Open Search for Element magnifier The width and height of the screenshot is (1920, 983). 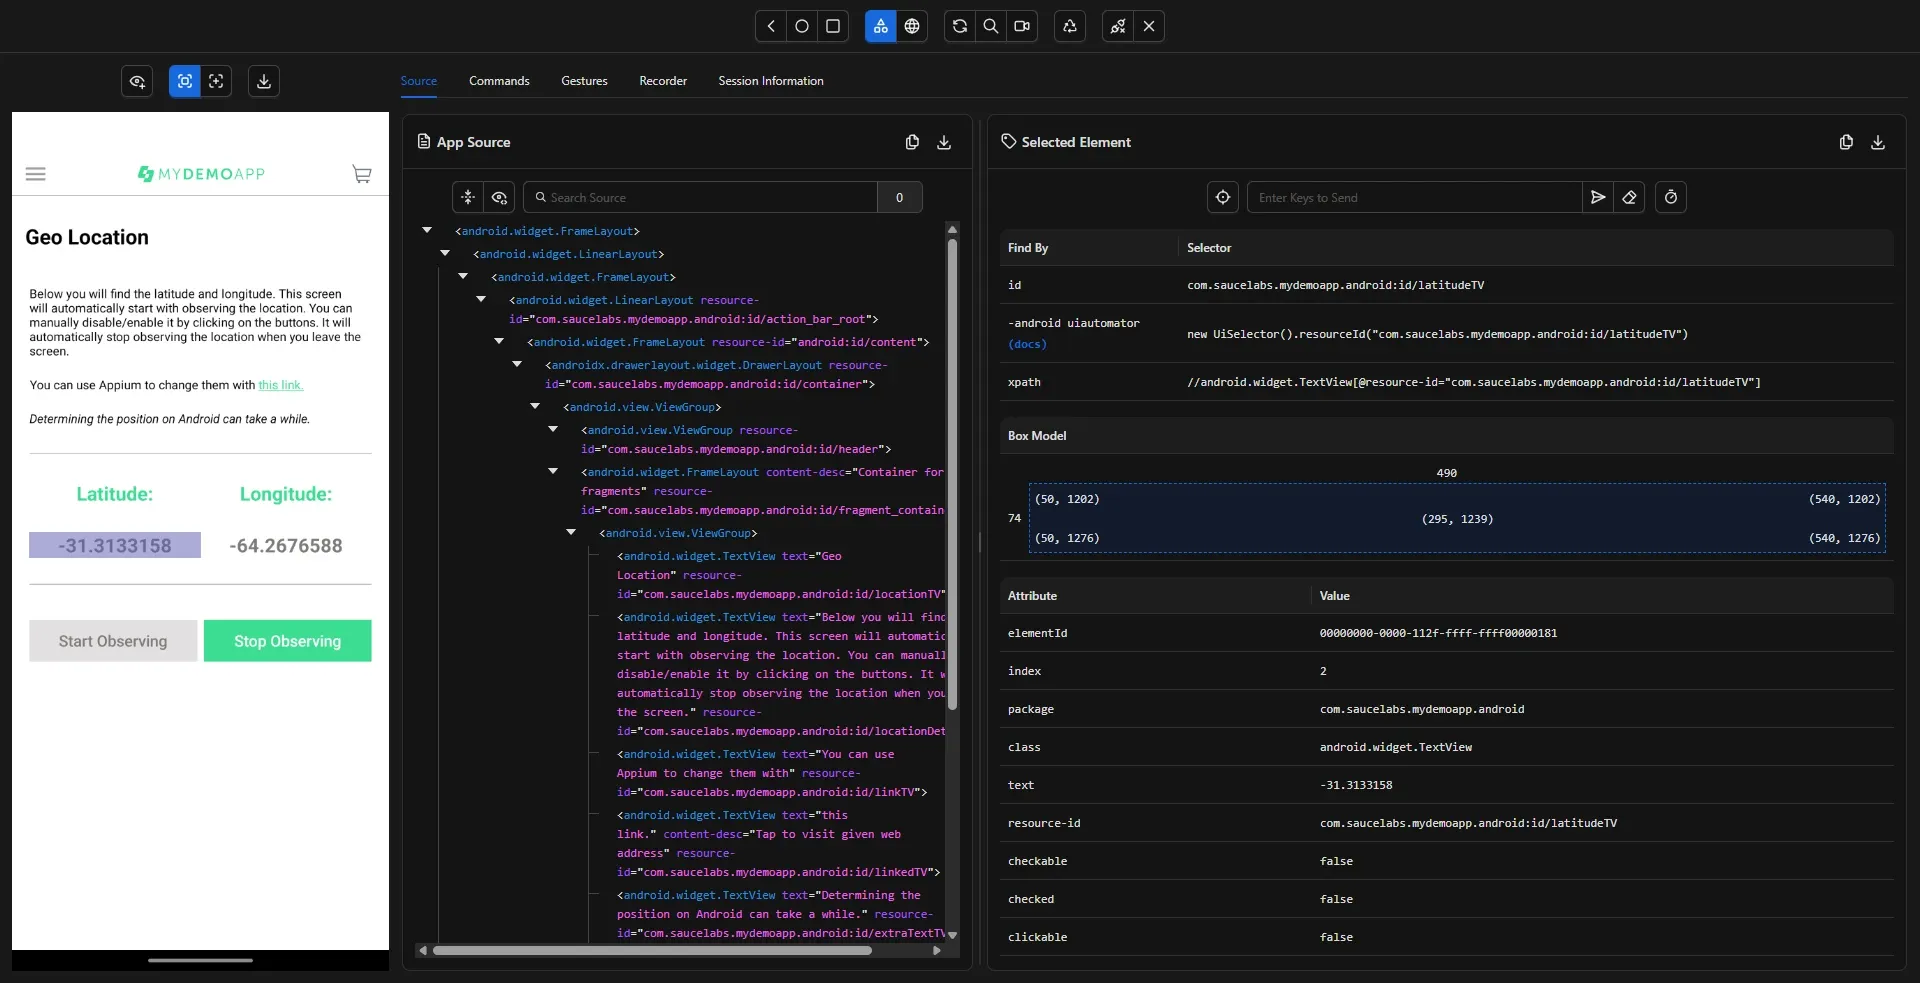coord(991,26)
